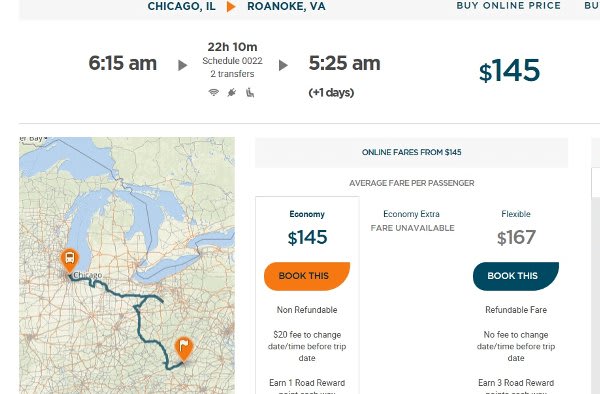Click the power outlet amenity icon
600x394 pixels.
(x=232, y=92)
